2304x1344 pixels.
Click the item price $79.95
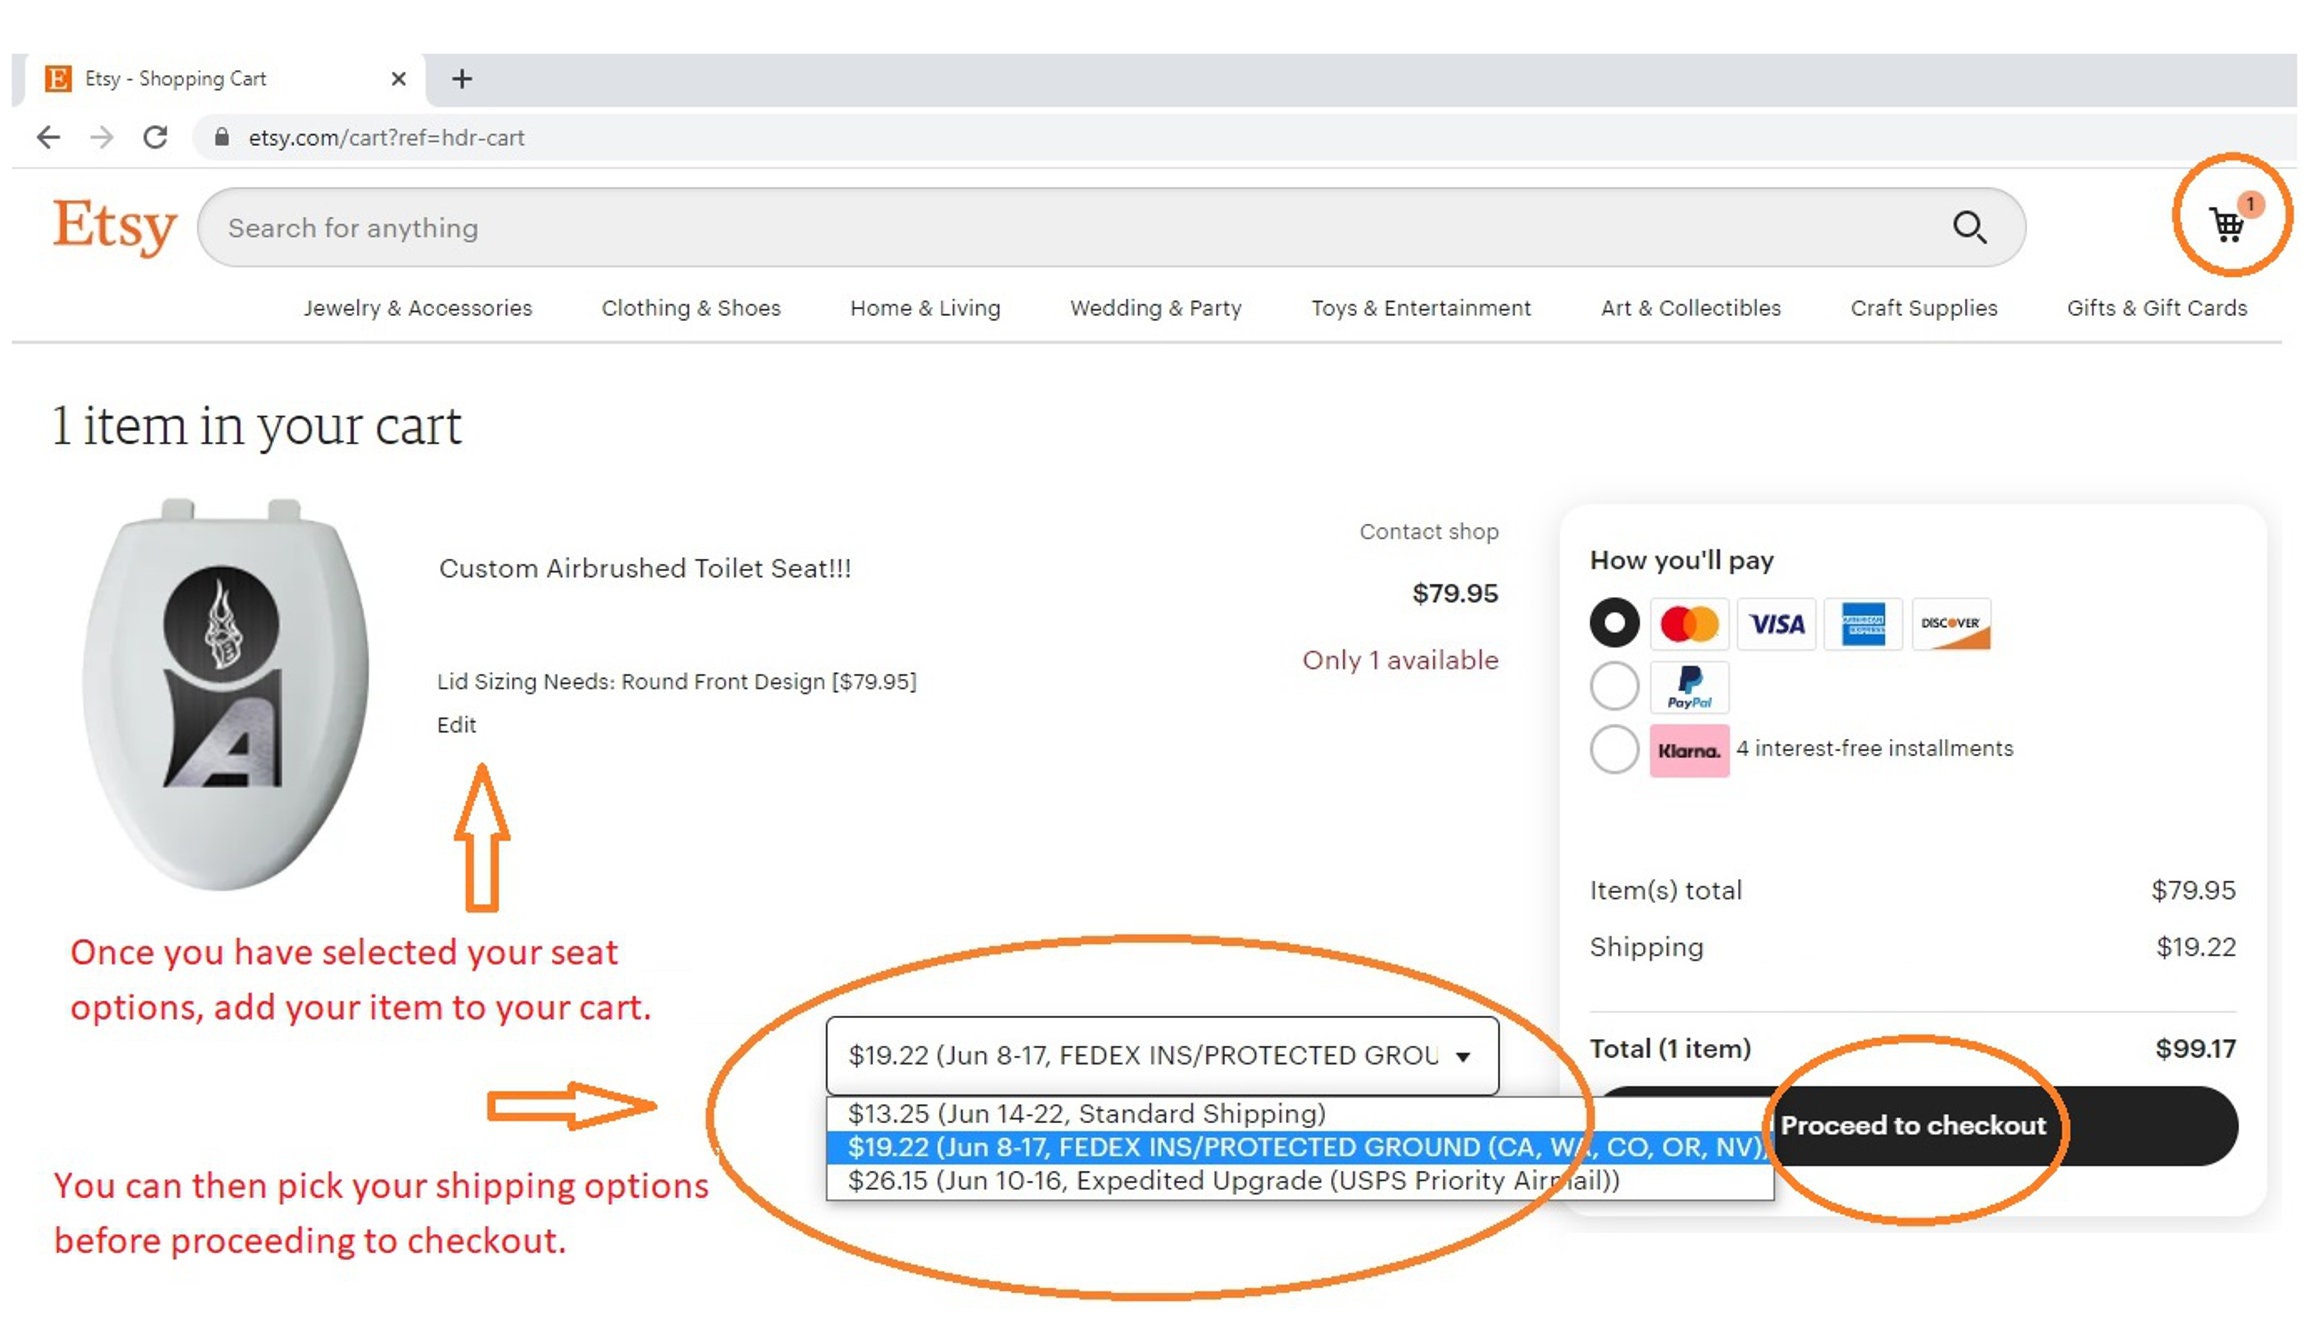1455,594
